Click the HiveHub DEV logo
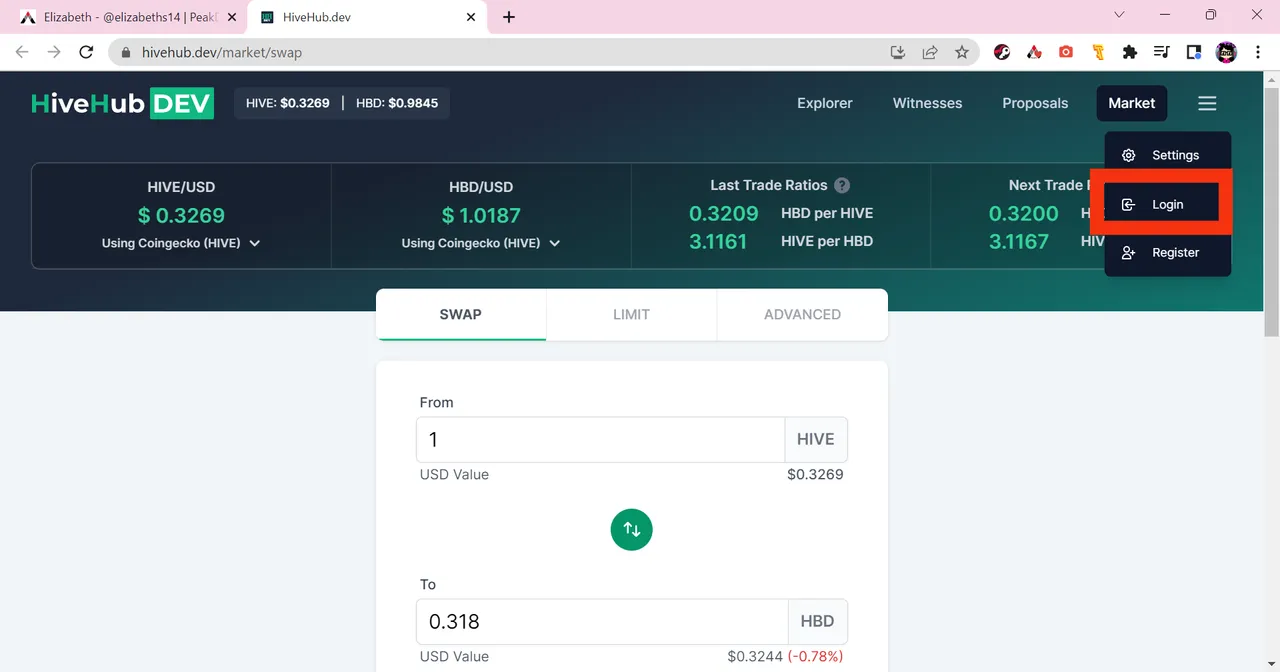Image resolution: width=1280 pixels, height=672 pixels. click(x=122, y=103)
